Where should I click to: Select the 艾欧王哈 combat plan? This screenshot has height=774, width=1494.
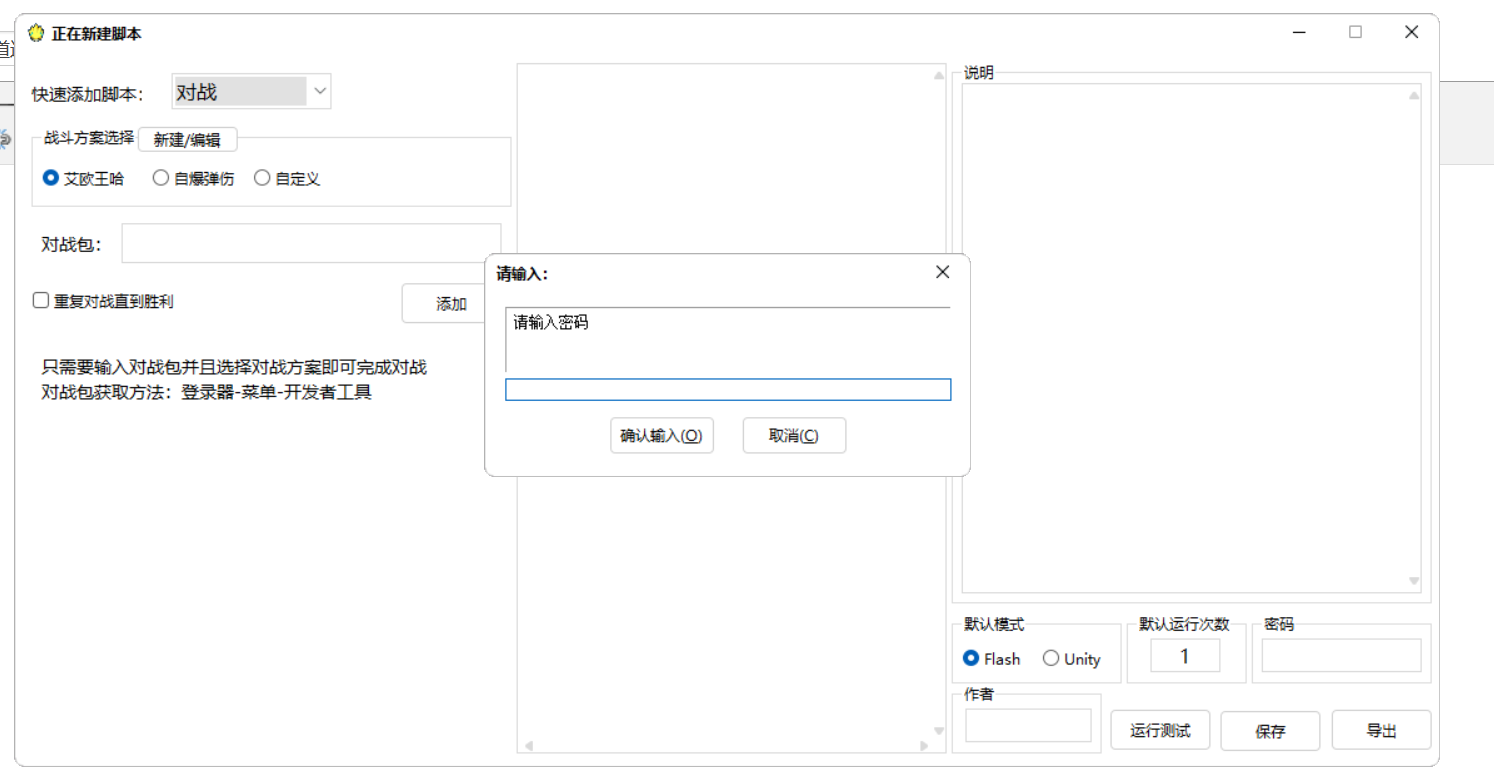pos(50,178)
